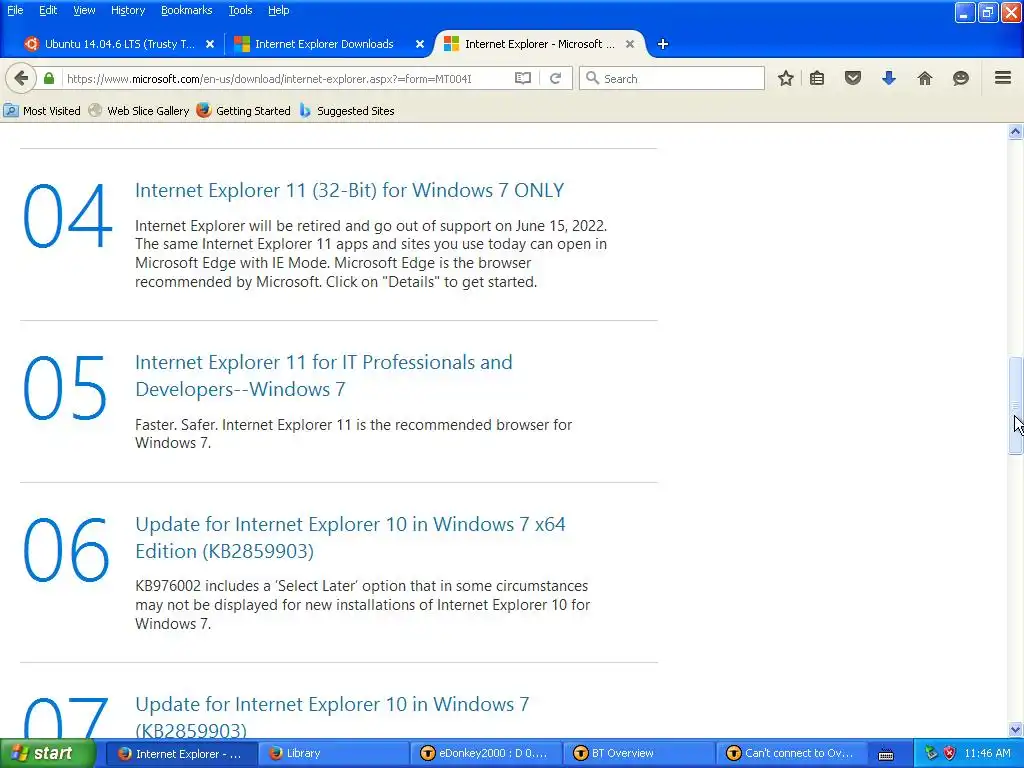Go back with the back arrow button

(21, 78)
